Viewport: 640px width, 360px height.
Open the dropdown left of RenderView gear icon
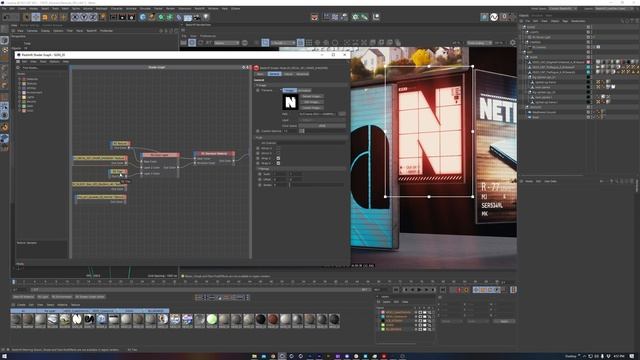(x=479, y=42)
